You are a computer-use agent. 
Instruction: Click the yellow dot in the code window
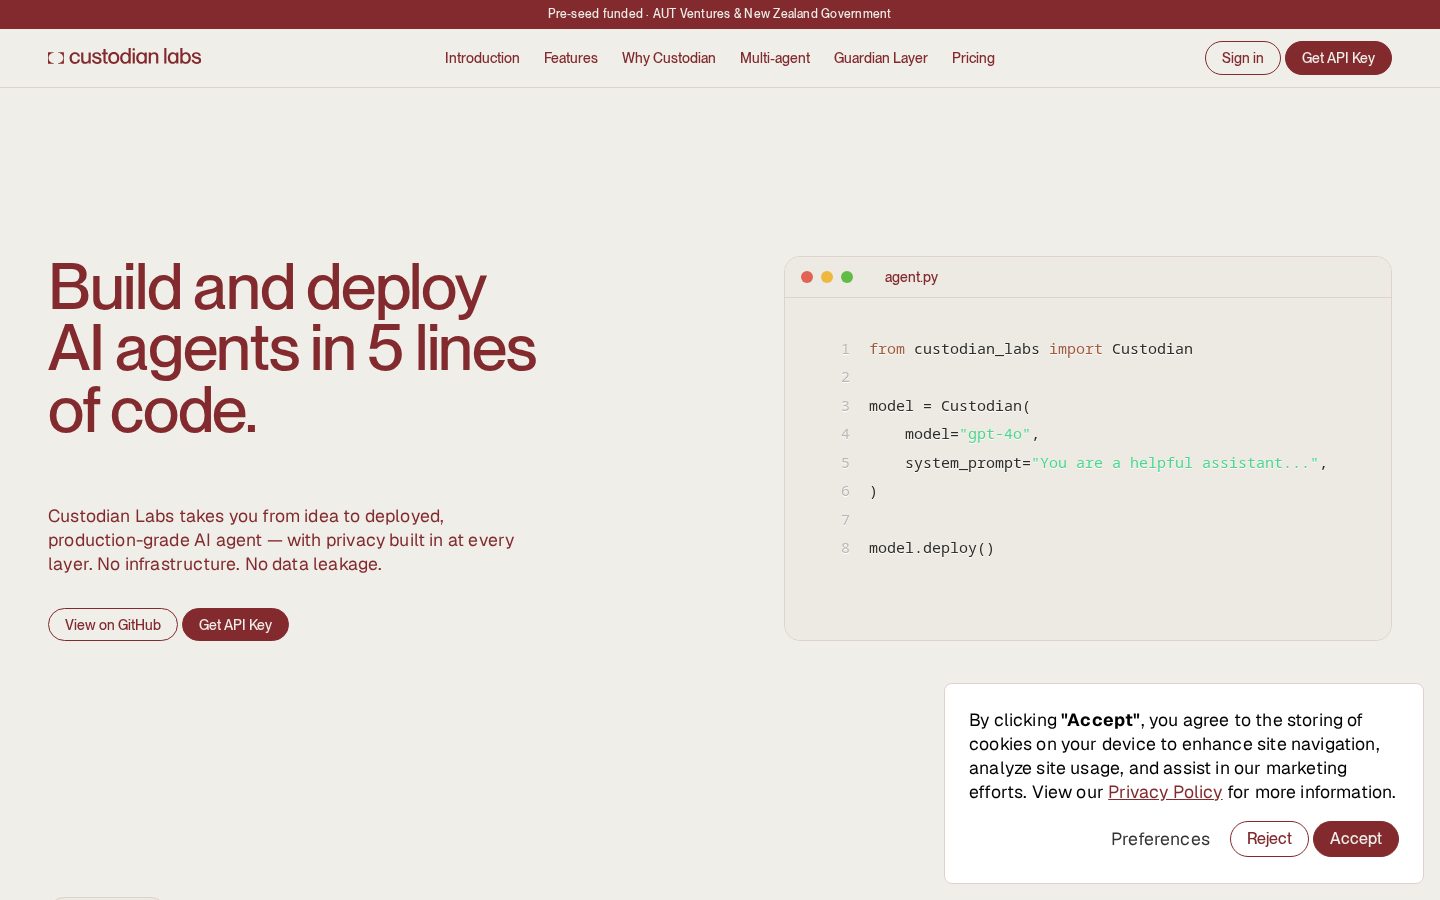pos(827,277)
